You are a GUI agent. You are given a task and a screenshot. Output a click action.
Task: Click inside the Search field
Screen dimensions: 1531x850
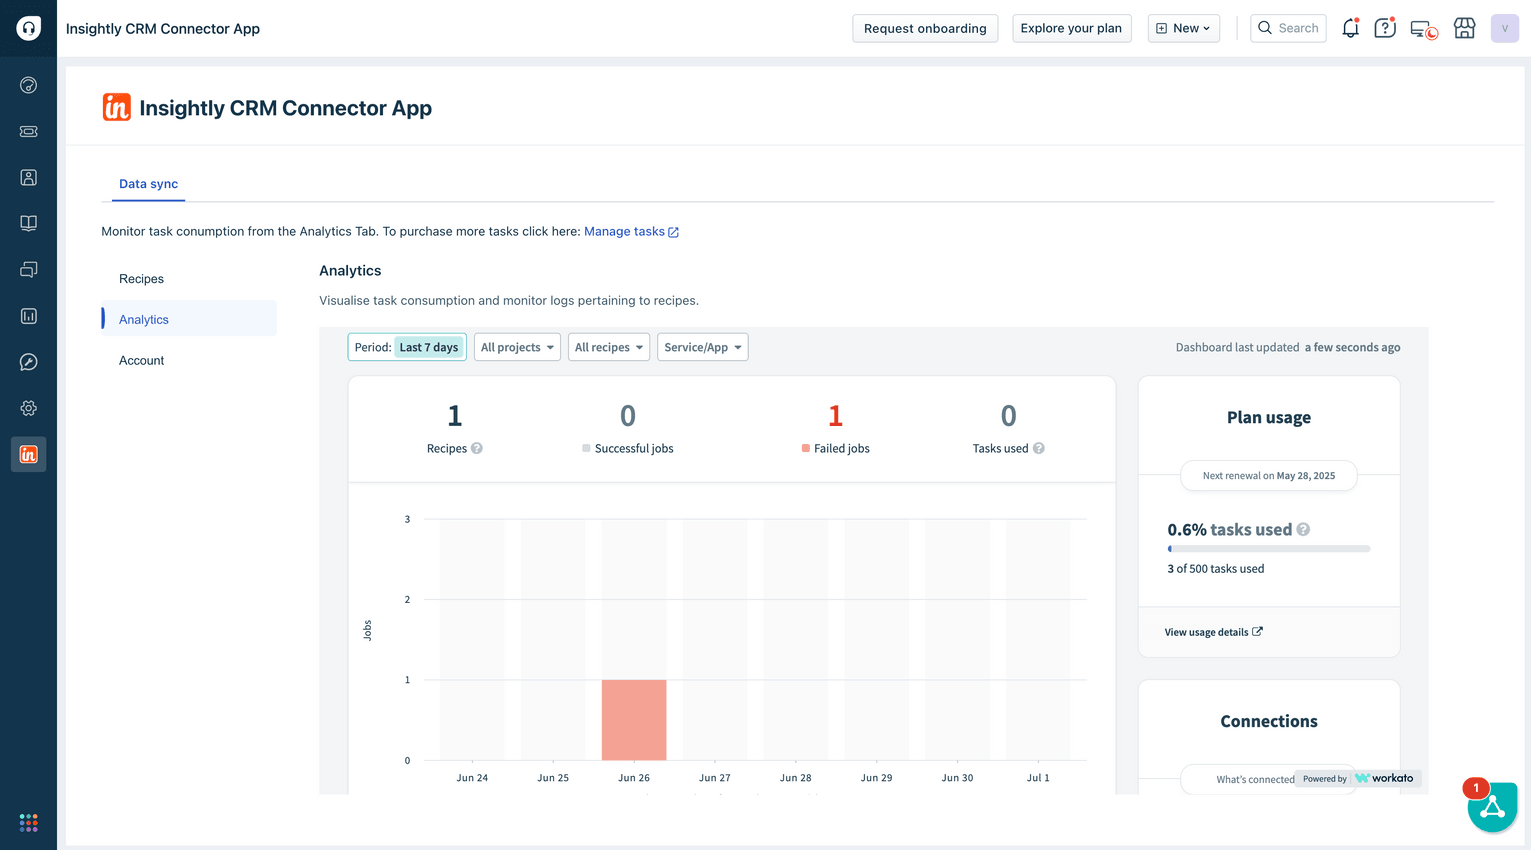coord(1288,28)
